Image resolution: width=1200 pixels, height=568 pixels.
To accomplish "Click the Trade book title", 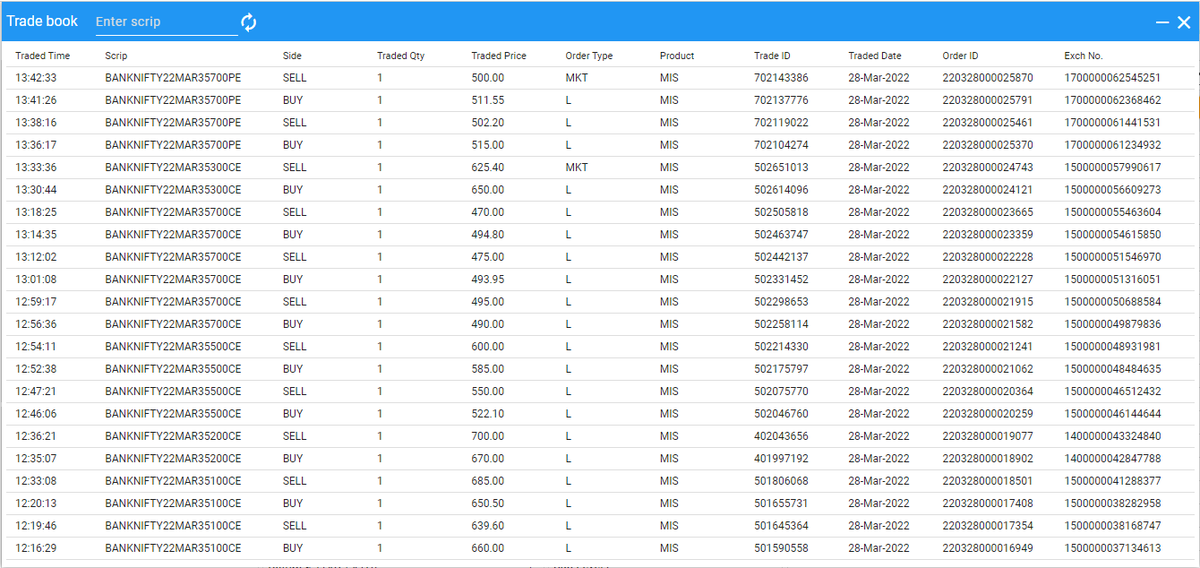I will pos(42,21).
